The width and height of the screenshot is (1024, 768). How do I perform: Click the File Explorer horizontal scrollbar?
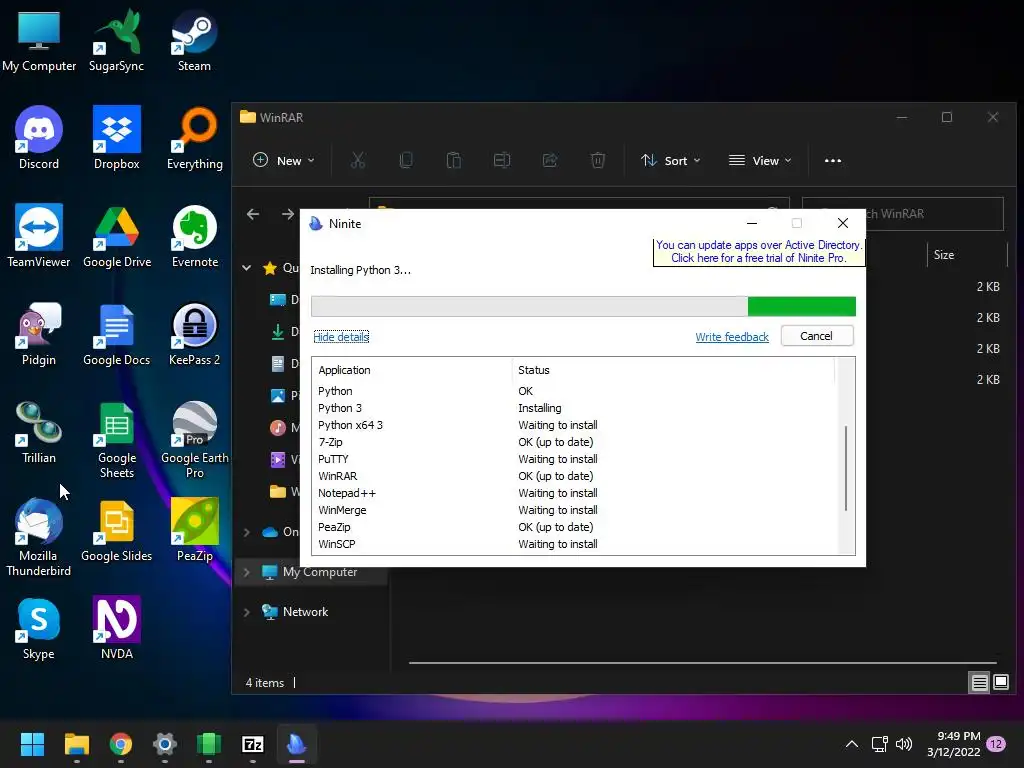pos(702,662)
